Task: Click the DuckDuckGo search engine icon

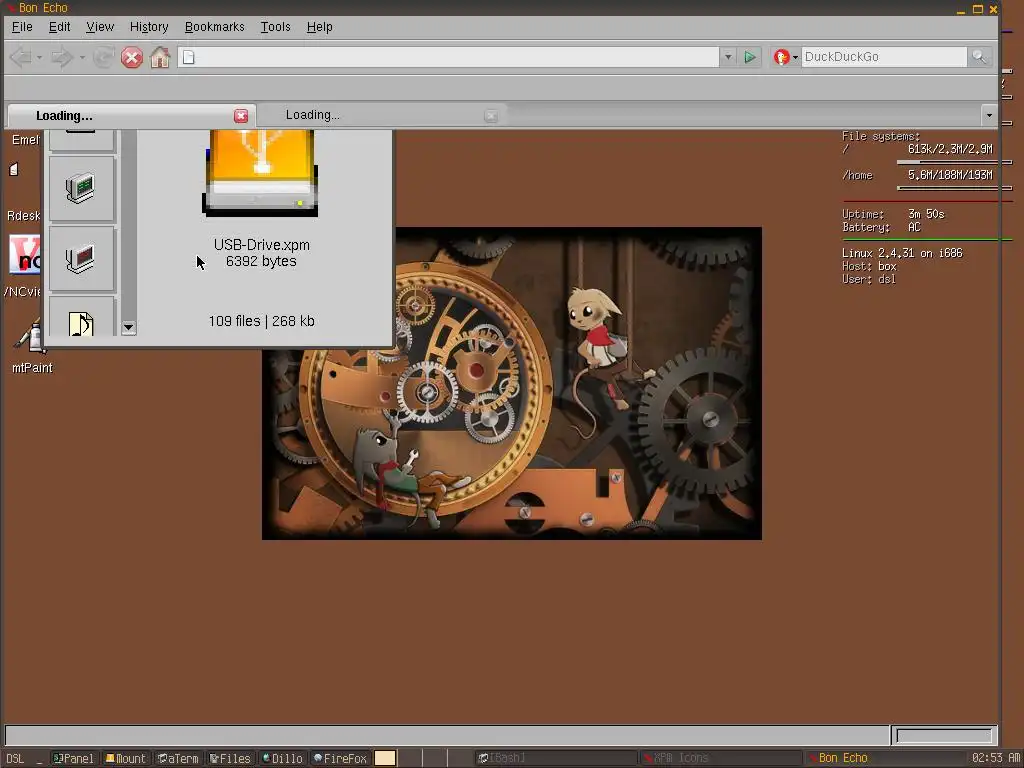Action: [781, 57]
